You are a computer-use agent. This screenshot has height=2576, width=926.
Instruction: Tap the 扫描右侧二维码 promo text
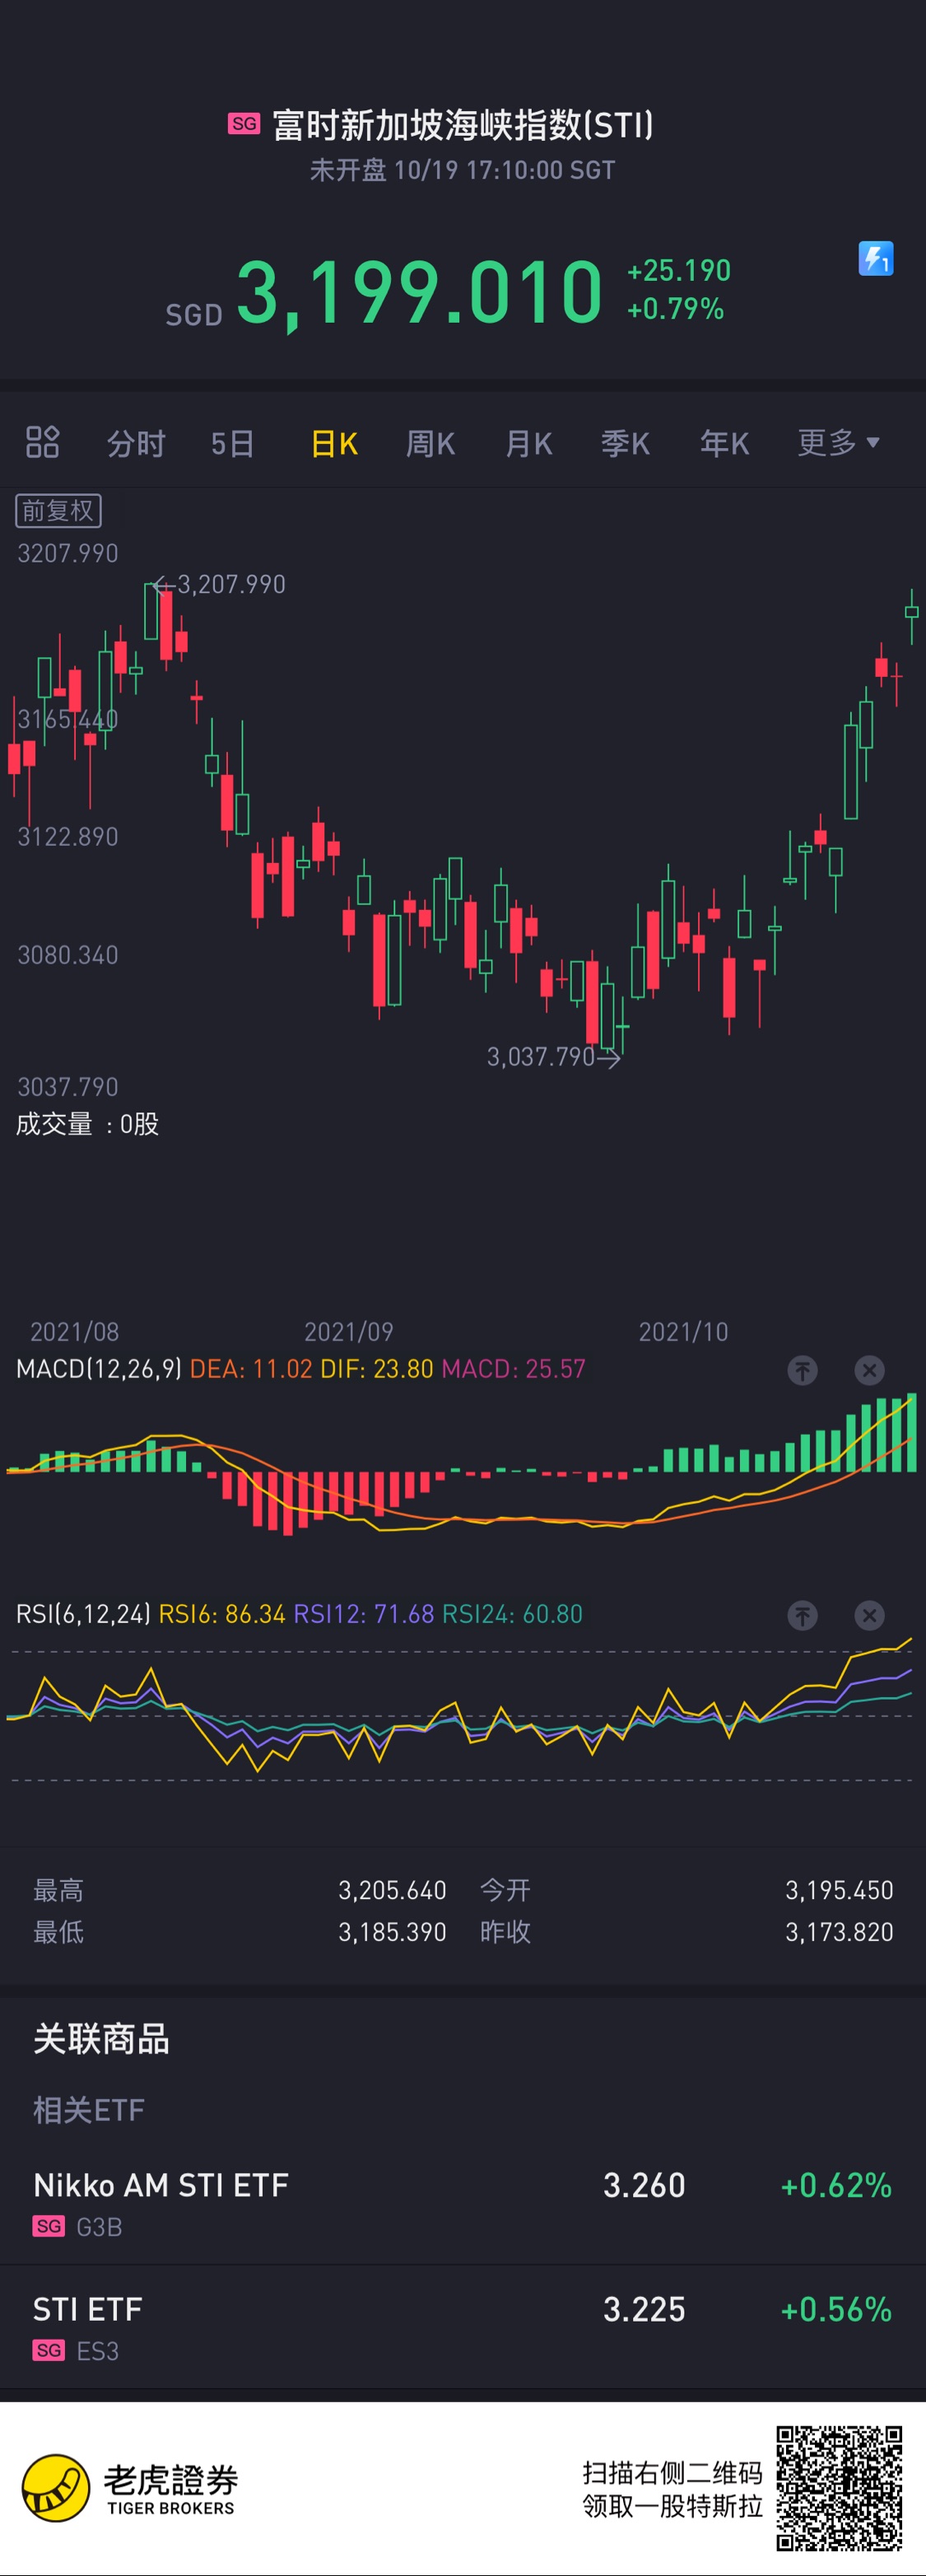[672, 2473]
